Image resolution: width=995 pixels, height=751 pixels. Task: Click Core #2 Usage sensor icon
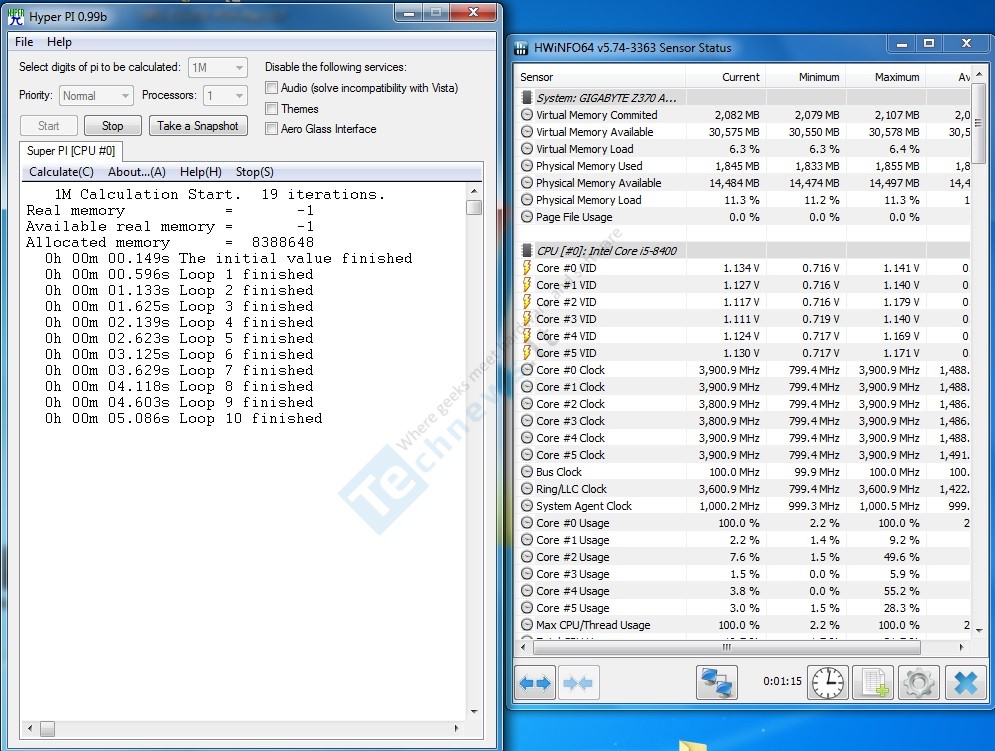coord(527,557)
